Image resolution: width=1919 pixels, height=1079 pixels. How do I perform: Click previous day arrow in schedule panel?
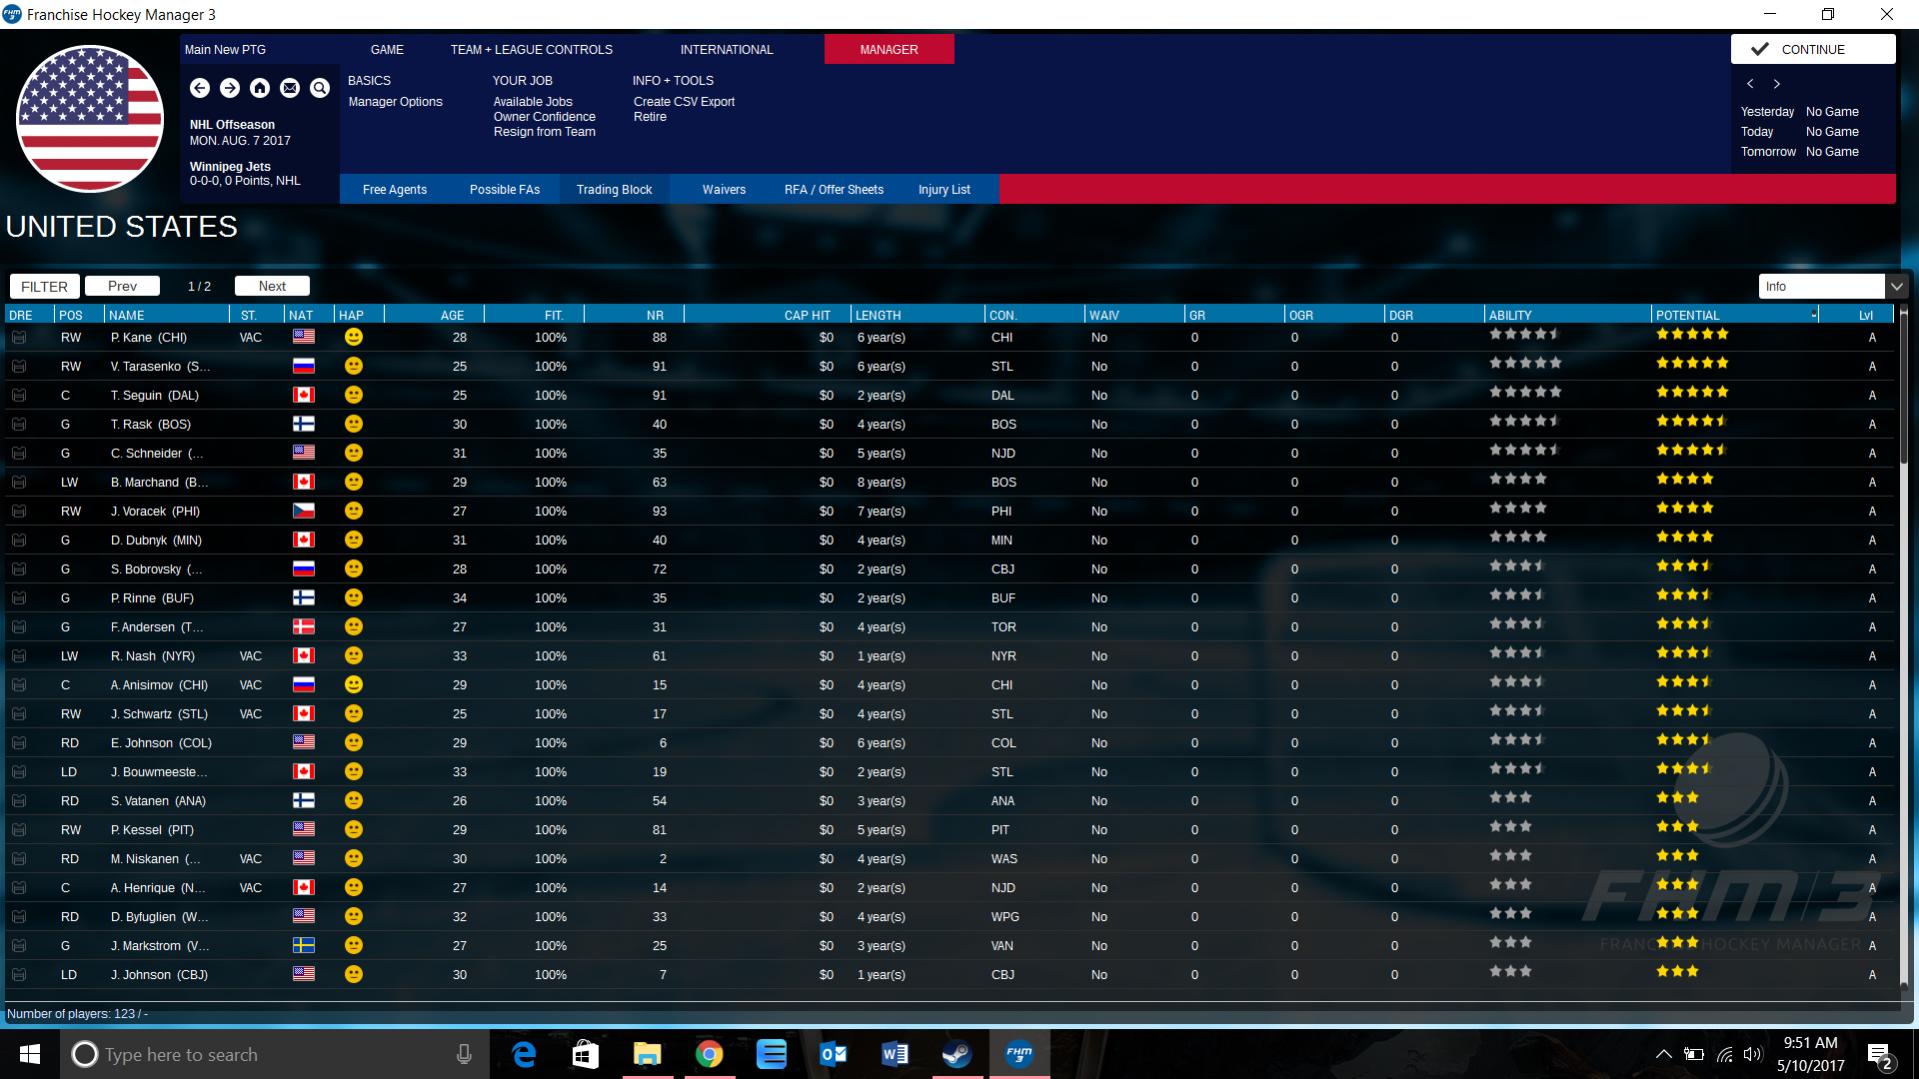pyautogui.click(x=1750, y=84)
